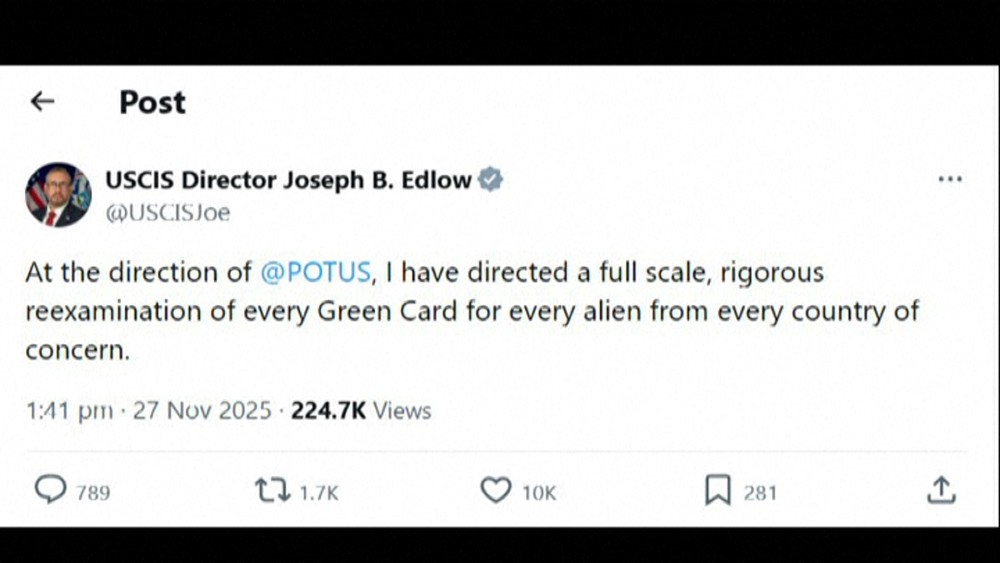Click the blue verified badge
The width and height of the screenshot is (1000, 563).
pos(490,180)
